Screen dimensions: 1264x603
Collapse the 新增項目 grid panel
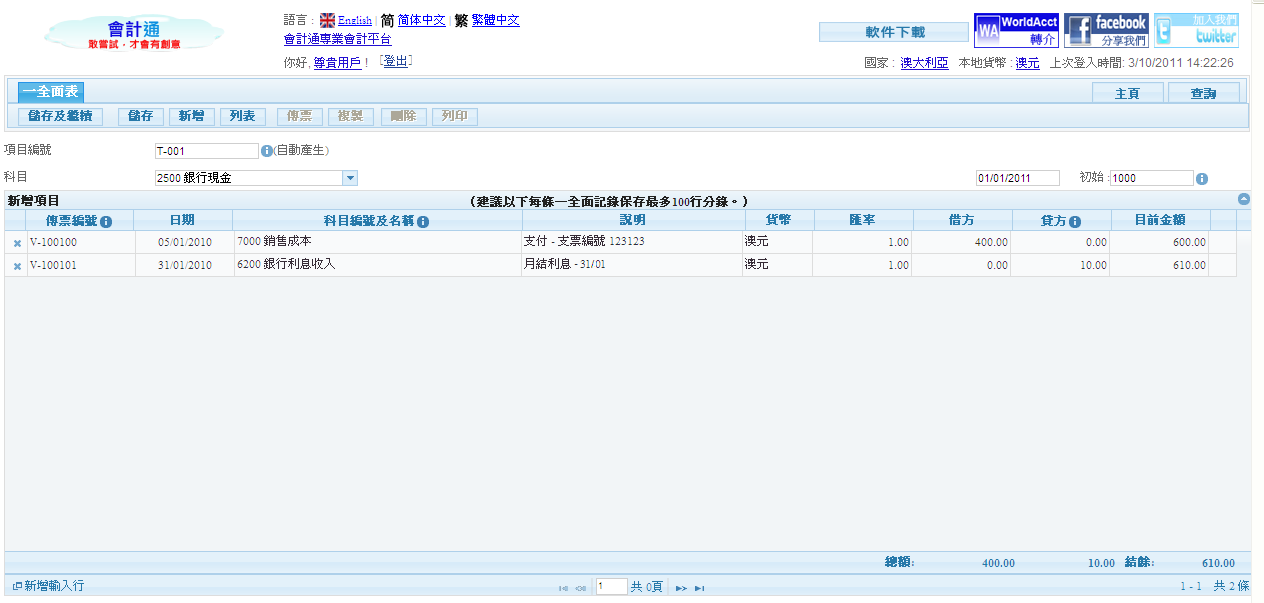tap(1244, 199)
